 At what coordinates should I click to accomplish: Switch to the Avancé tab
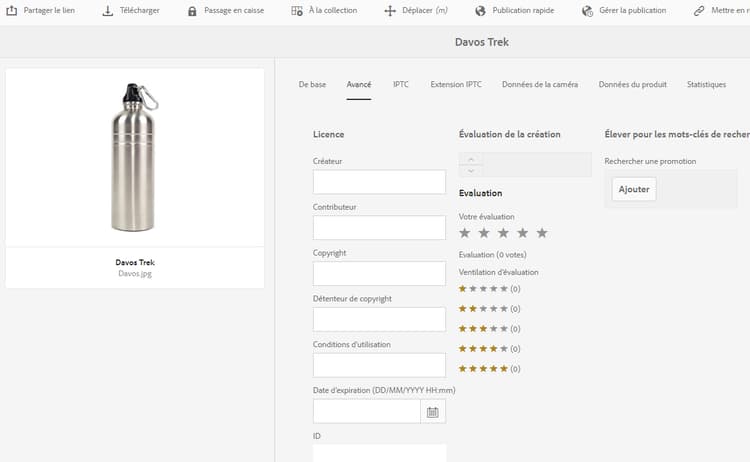click(359, 85)
